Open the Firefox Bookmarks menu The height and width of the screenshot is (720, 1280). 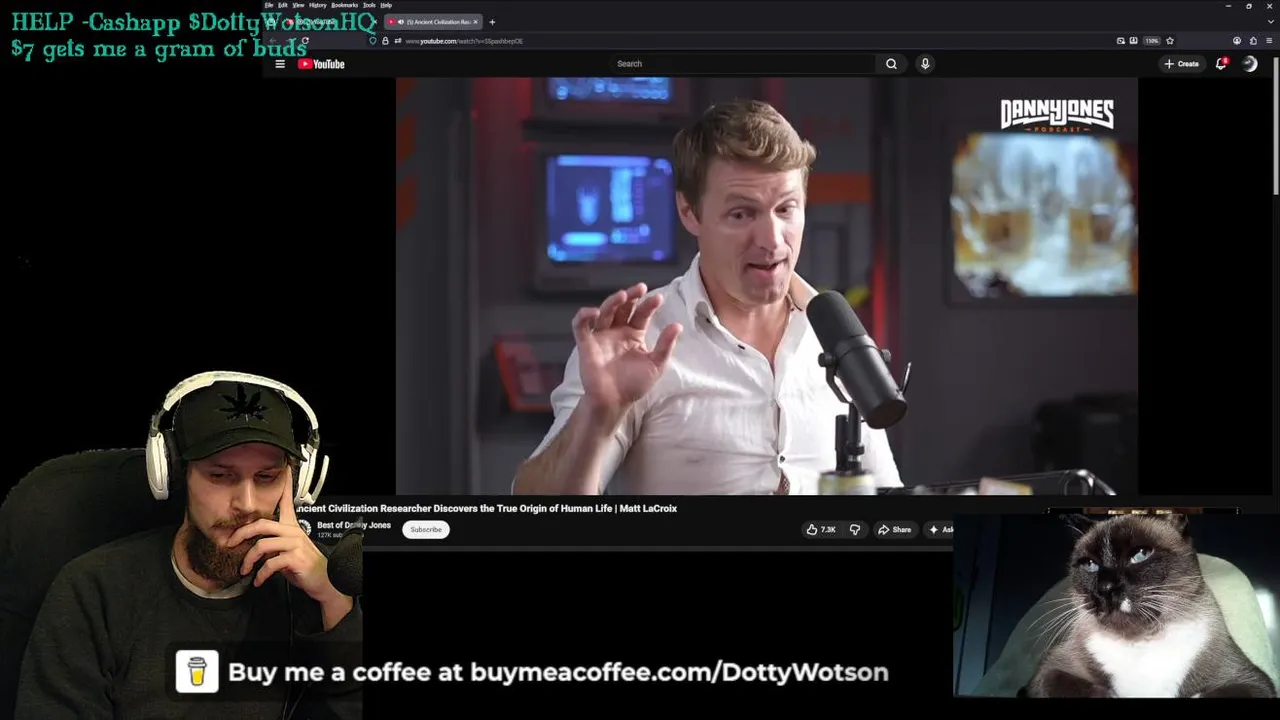pyautogui.click(x=345, y=5)
